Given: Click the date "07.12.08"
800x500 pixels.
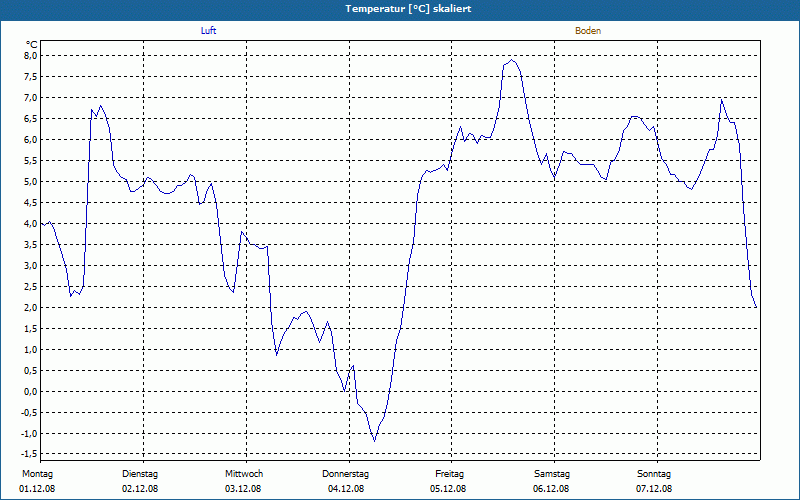Looking at the screenshot, I should pyautogui.click(x=654, y=489).
